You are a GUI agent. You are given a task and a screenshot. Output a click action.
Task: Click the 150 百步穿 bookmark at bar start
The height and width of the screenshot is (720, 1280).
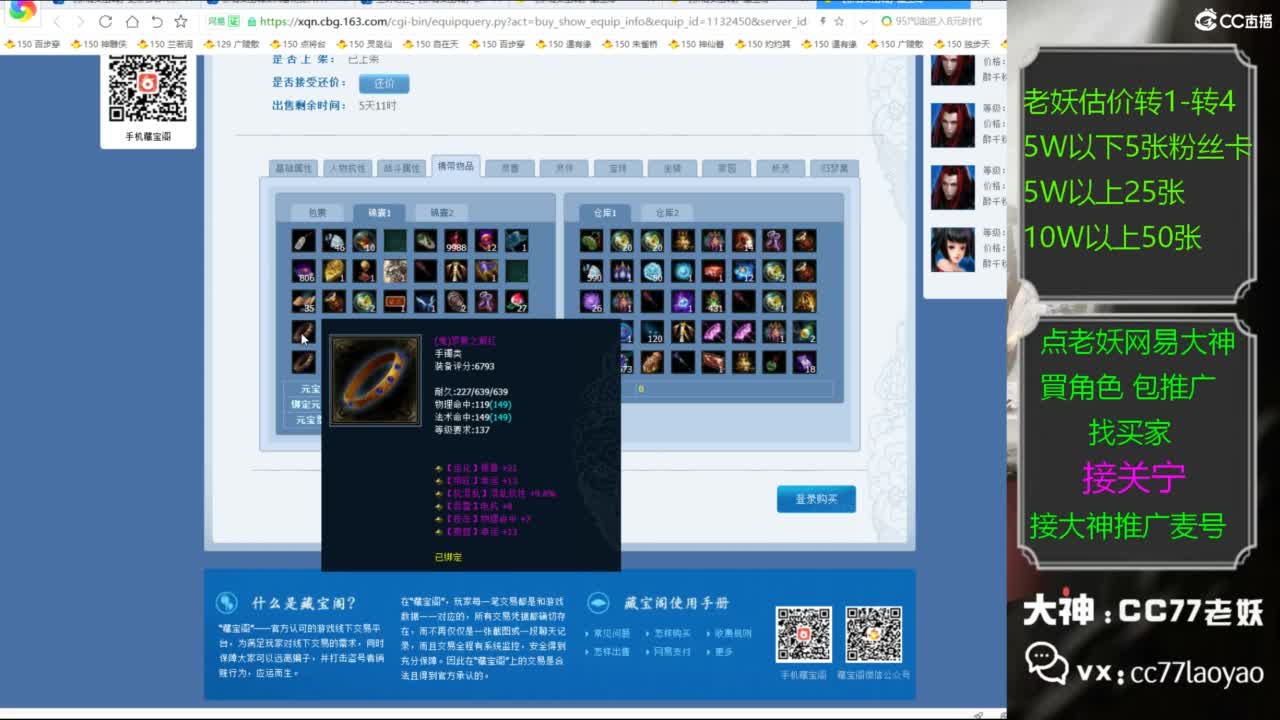[33, 44]
